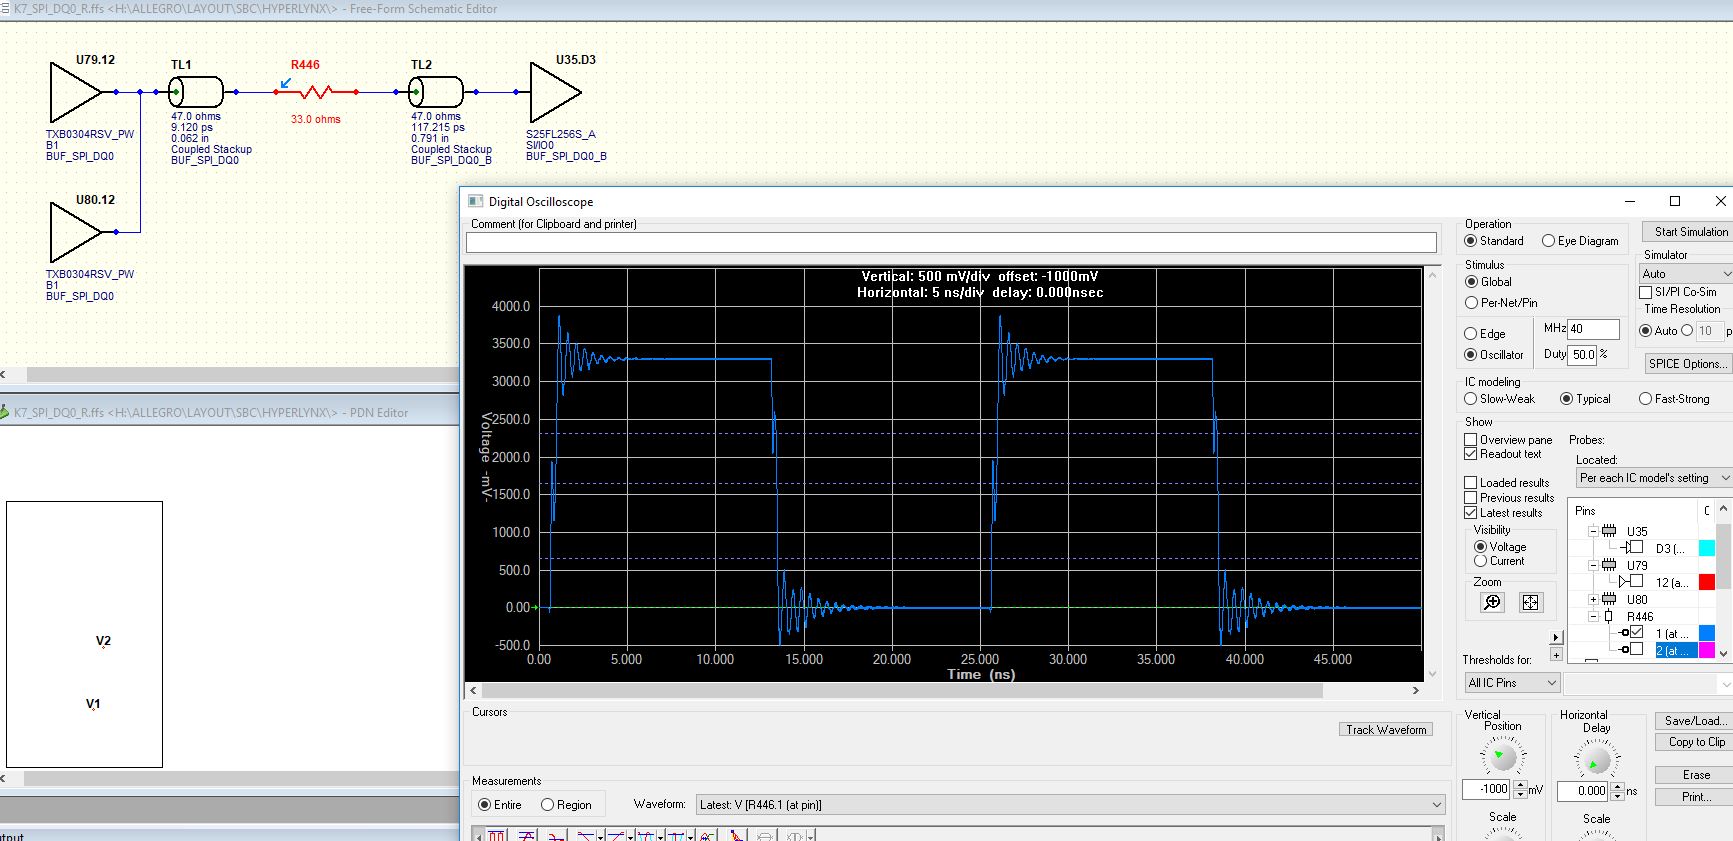Select resistor R446 symbol in the schematic
1733x841 pixels.
[x=316, y=92]
